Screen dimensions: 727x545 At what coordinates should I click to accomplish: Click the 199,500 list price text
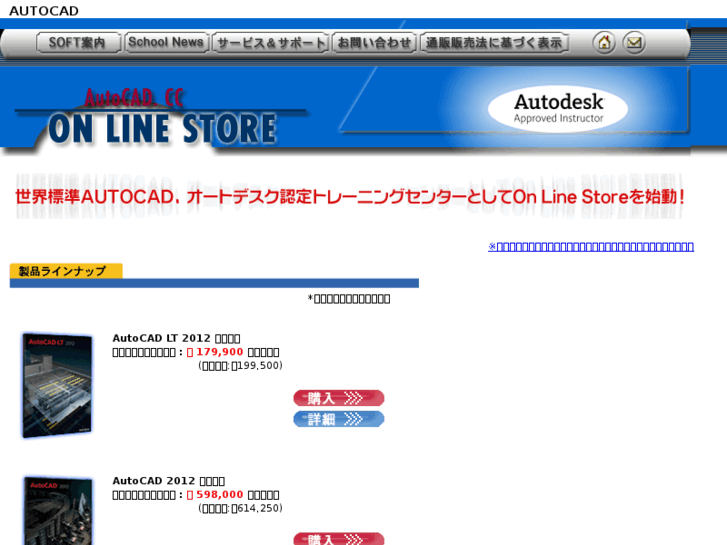(x=257, y=366)
